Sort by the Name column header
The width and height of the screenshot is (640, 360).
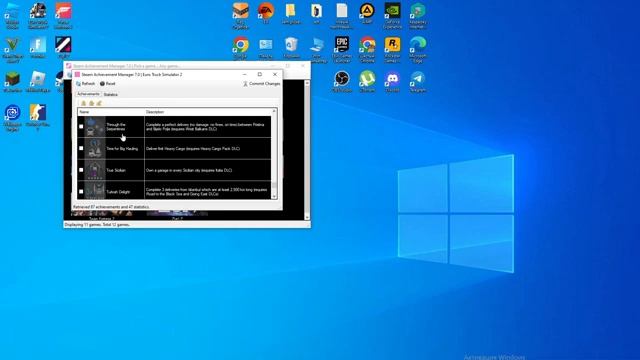tap(111, 112)
